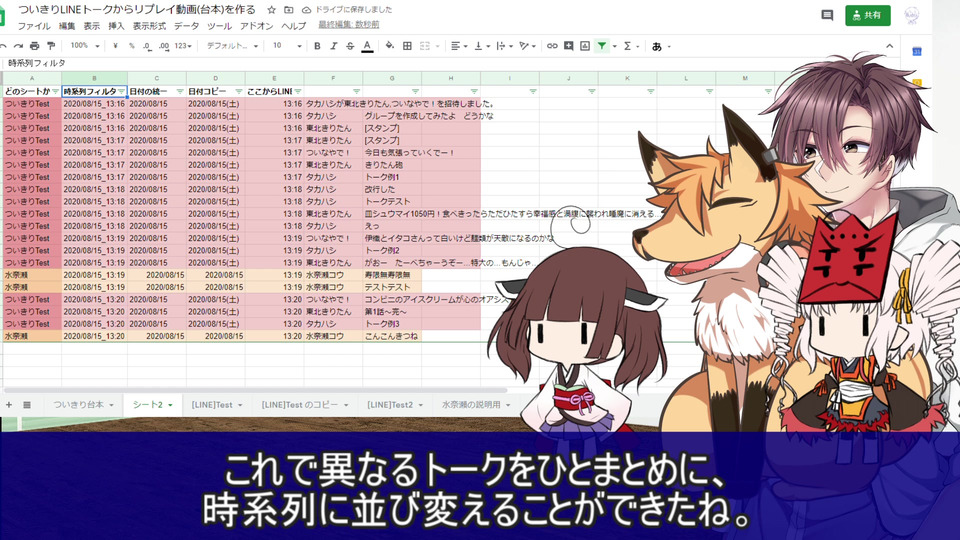
Task: Open the ツール menu
Action: click(x=219, y=26)
